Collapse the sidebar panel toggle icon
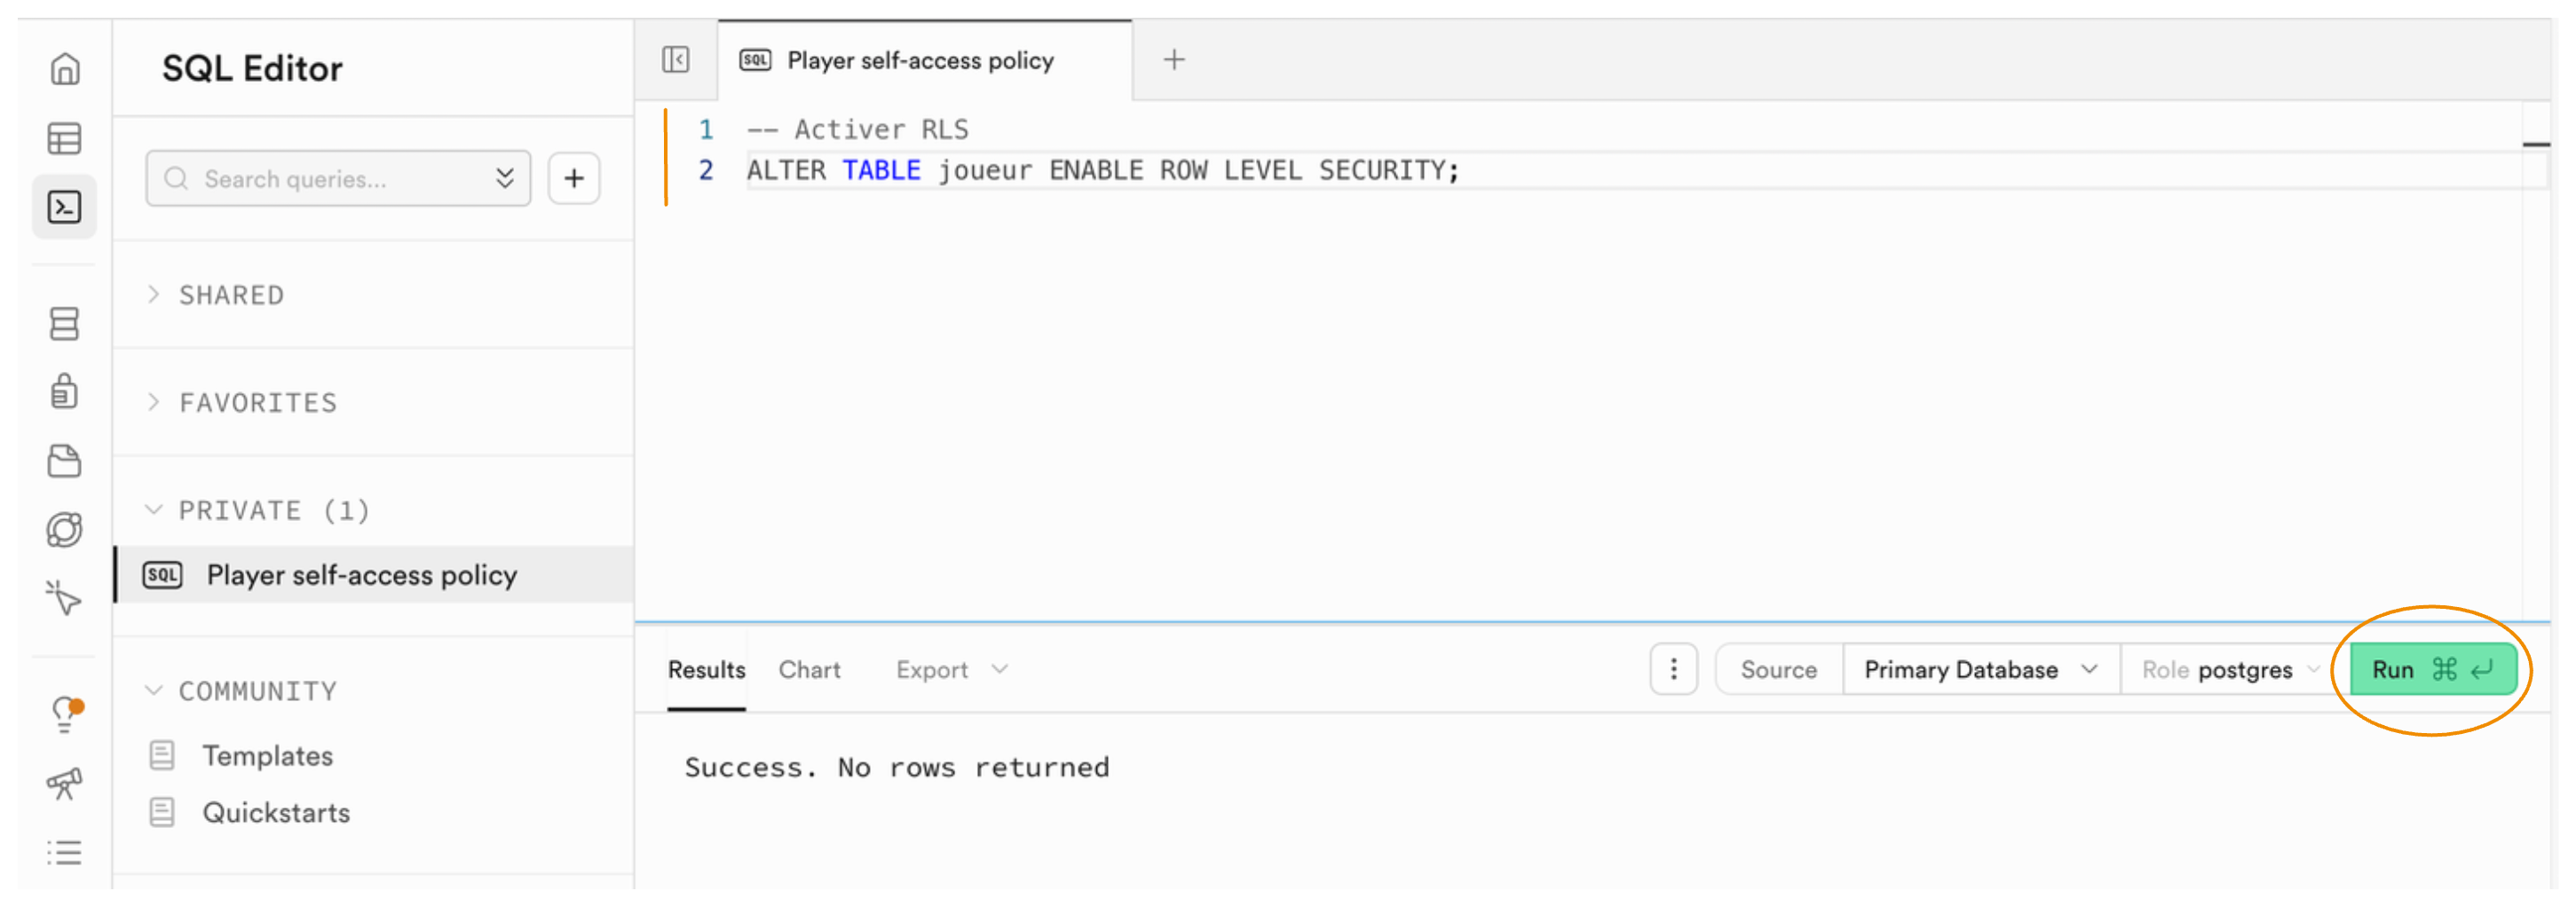 pyautogui.click(x=675, y=60)
